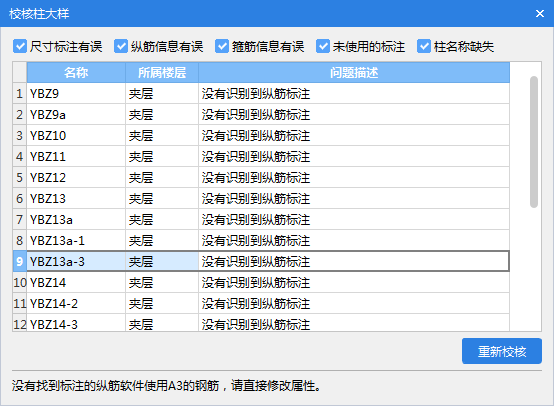
Task: Select the YBZ10 name cell
Action: click(x=76, y=136)
